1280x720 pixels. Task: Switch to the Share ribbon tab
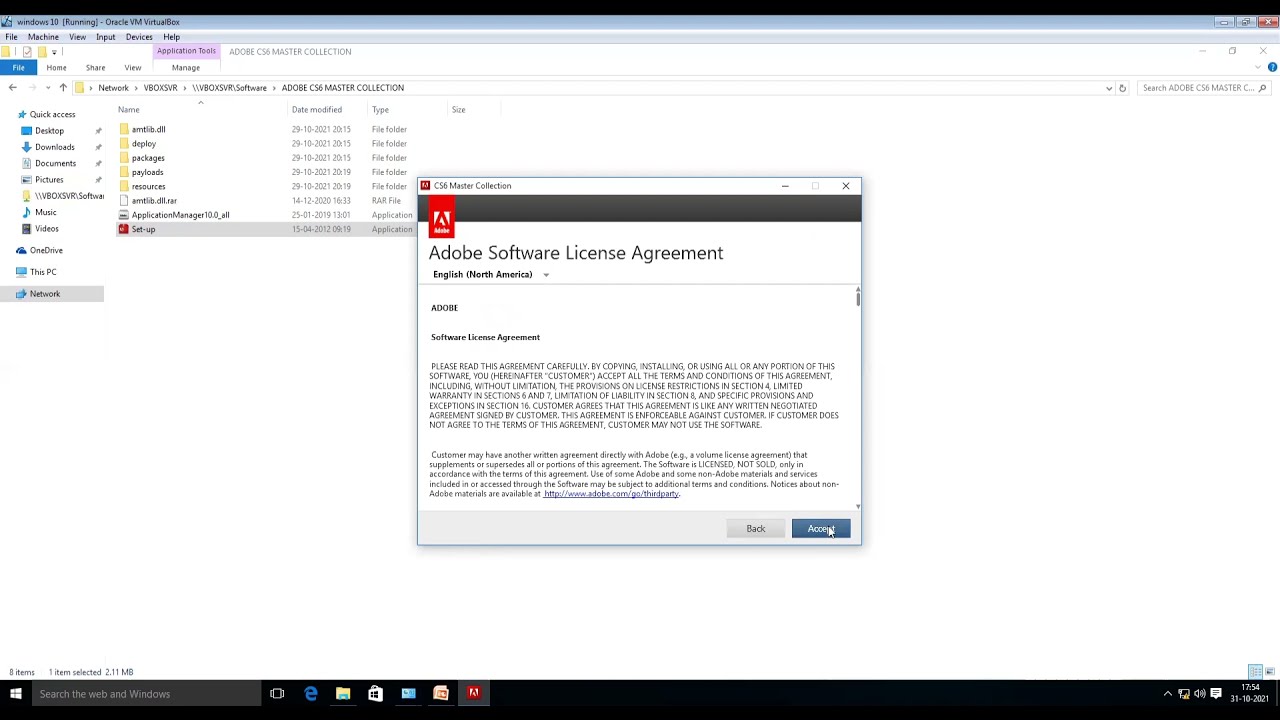tap(95, 67)
